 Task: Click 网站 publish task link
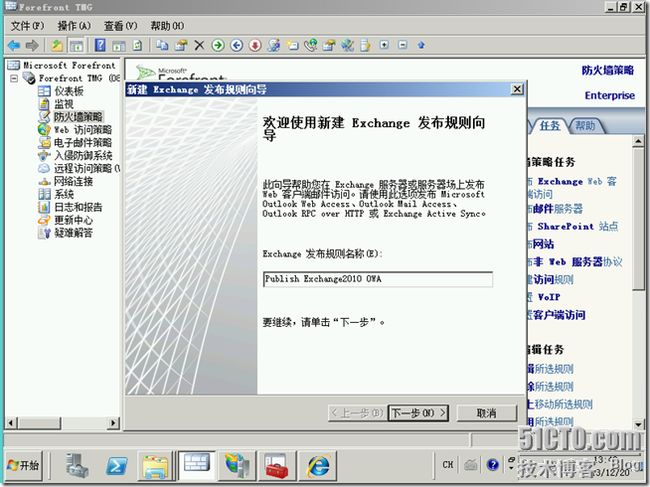pos(541,244)
